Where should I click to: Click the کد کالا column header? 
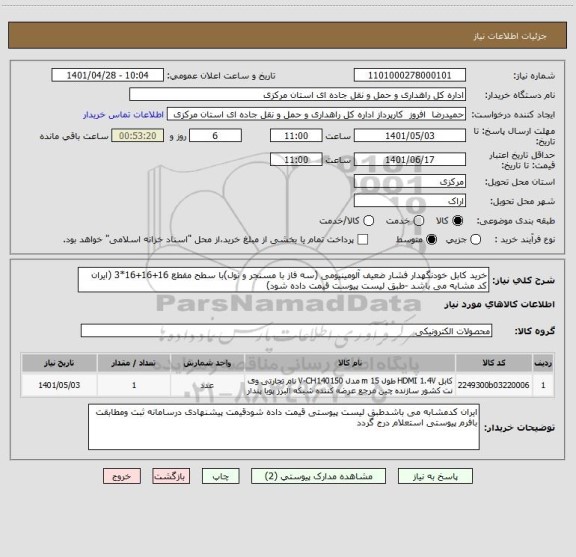(x=494, y=363)
